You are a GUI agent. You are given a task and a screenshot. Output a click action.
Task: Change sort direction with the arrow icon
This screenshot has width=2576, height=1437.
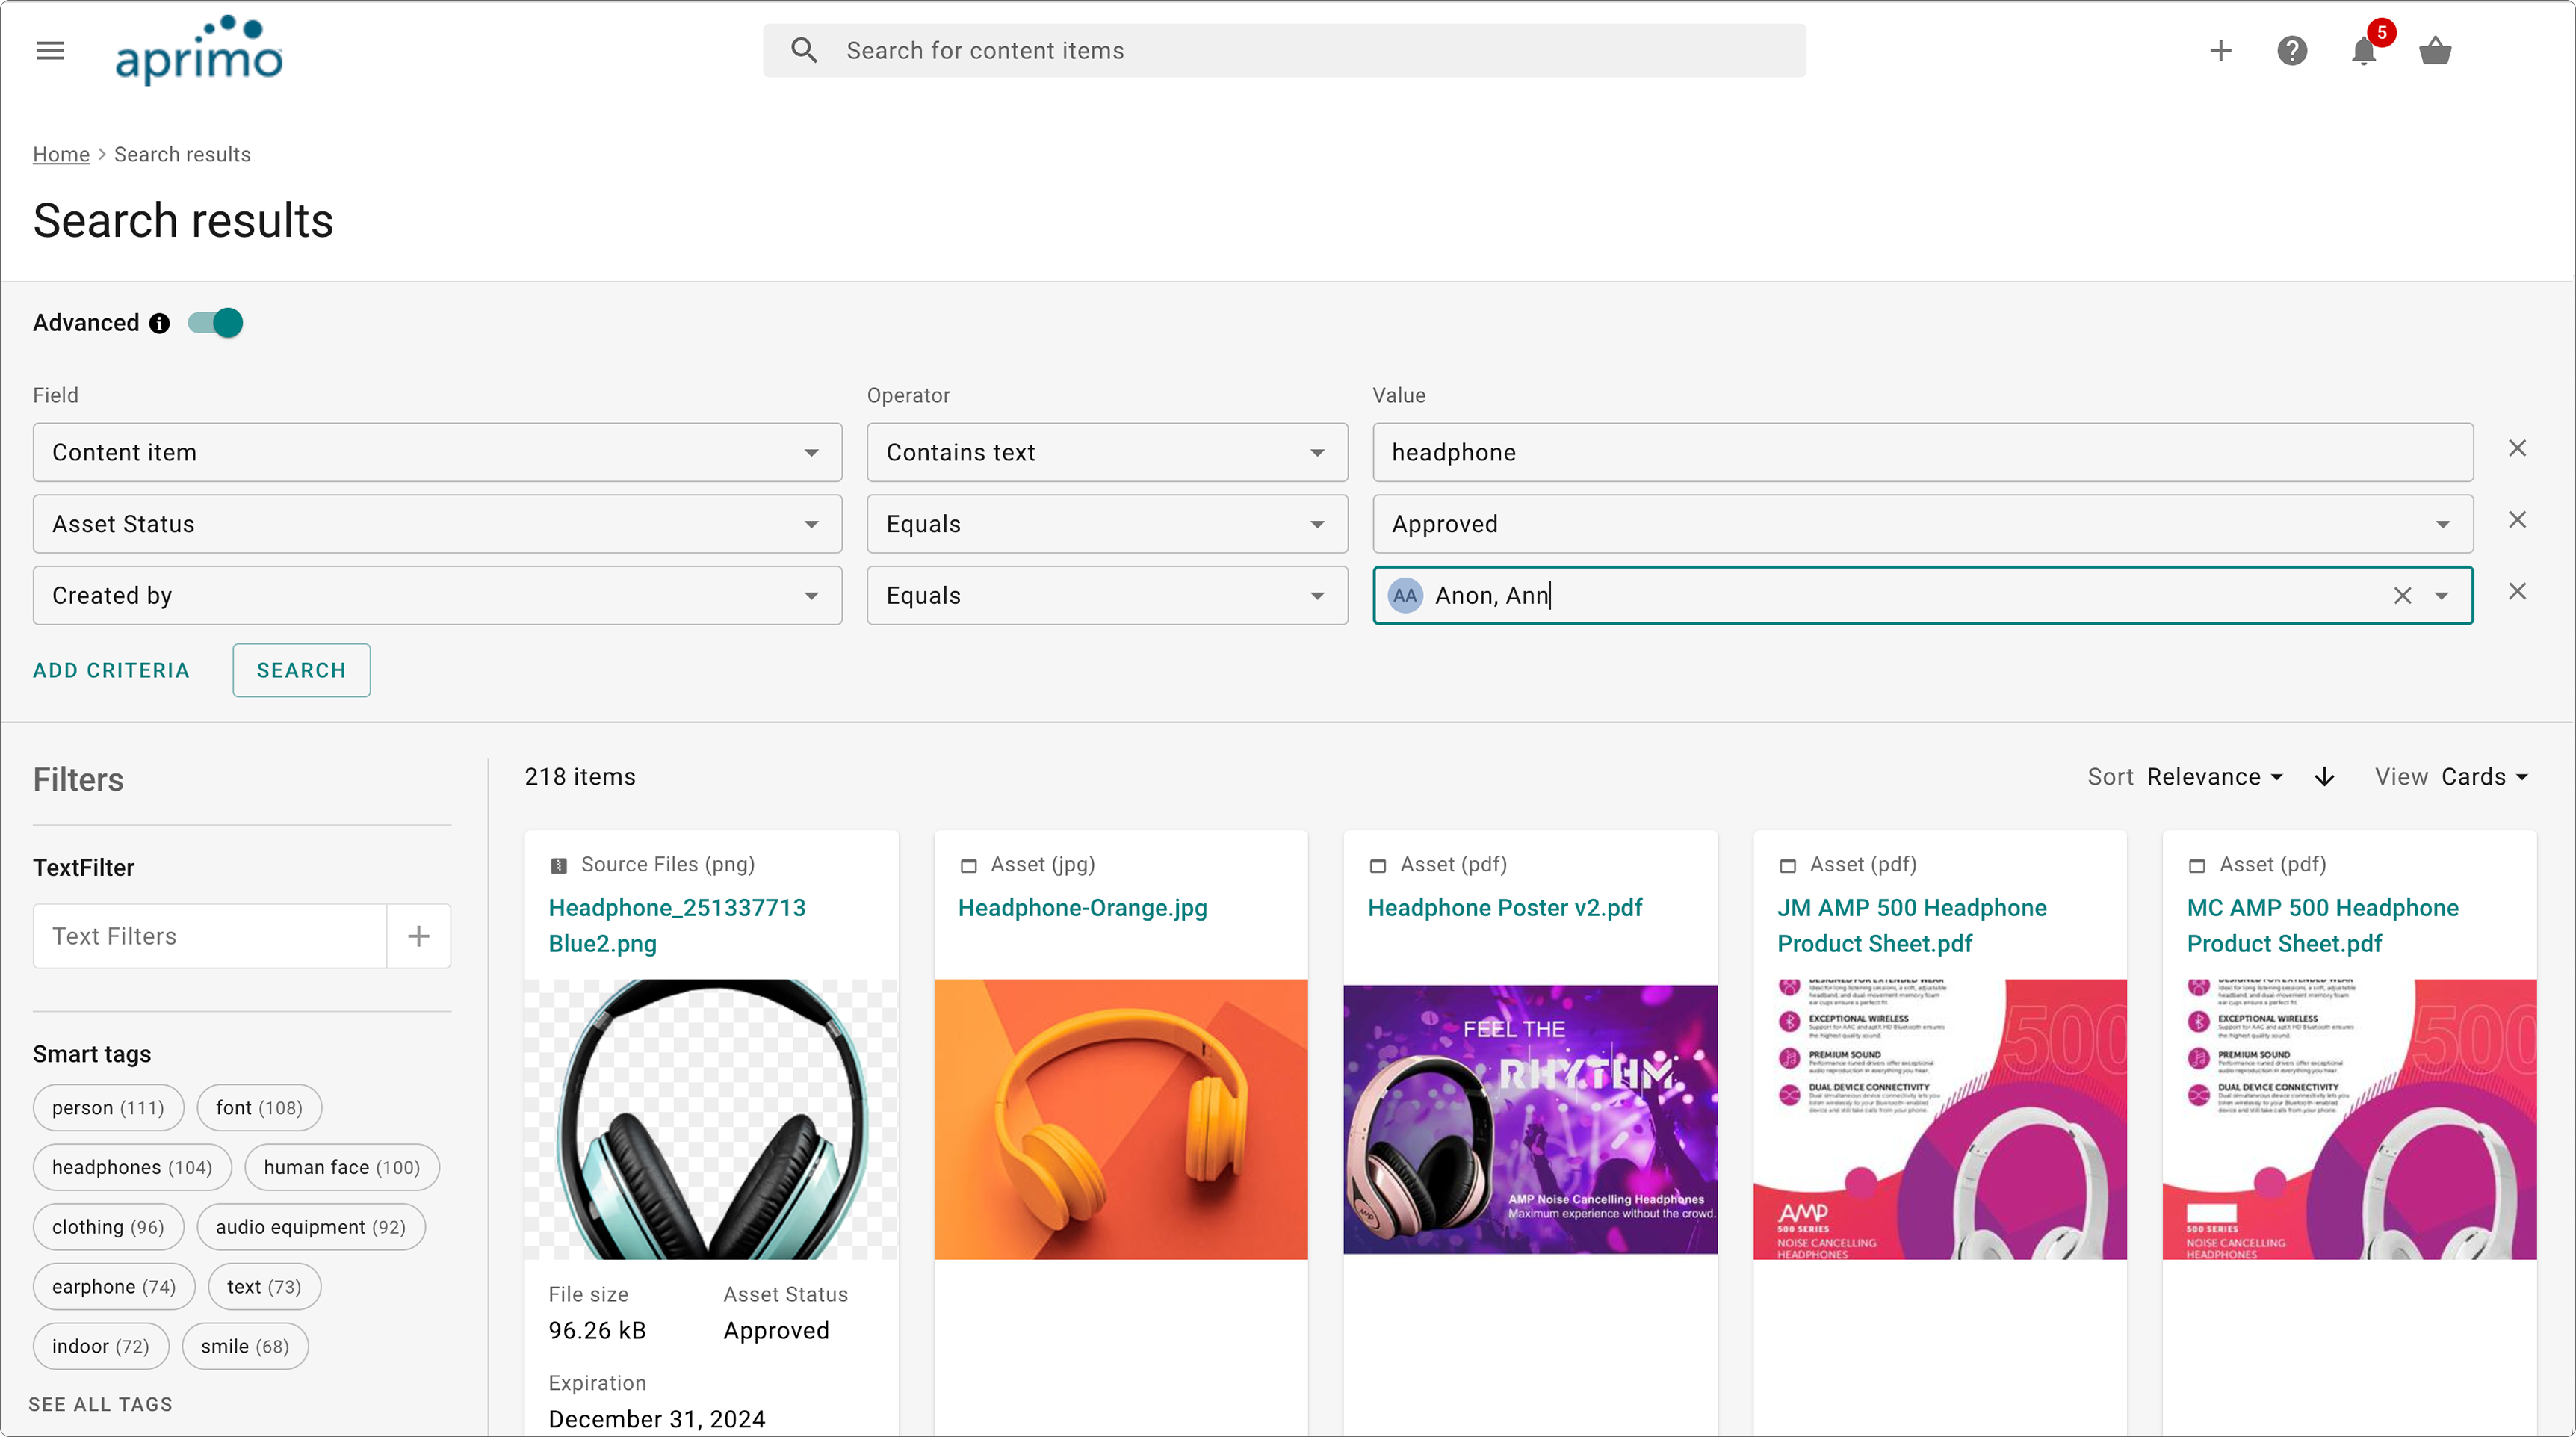click(2324, 776)
